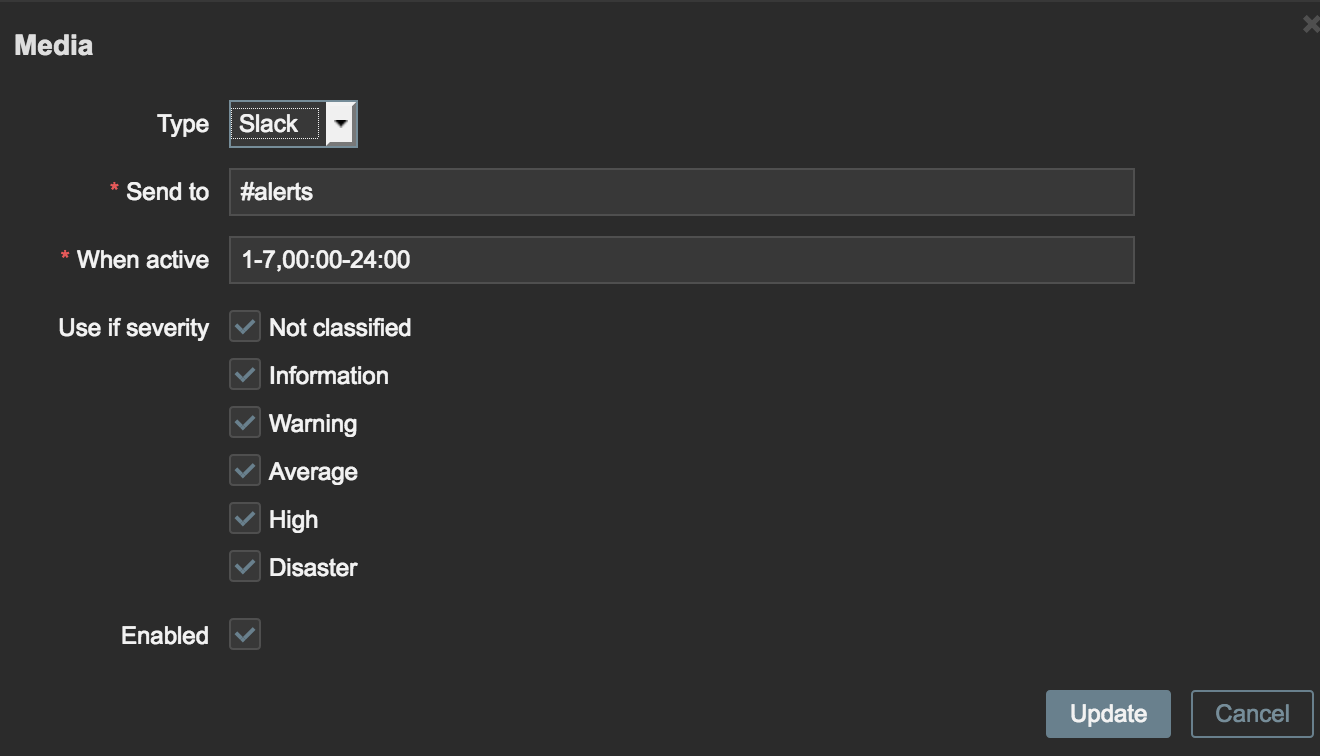Uncheck the Average severity level
The height and width of the screenshot is (756, 1320).
pos(245,470)
